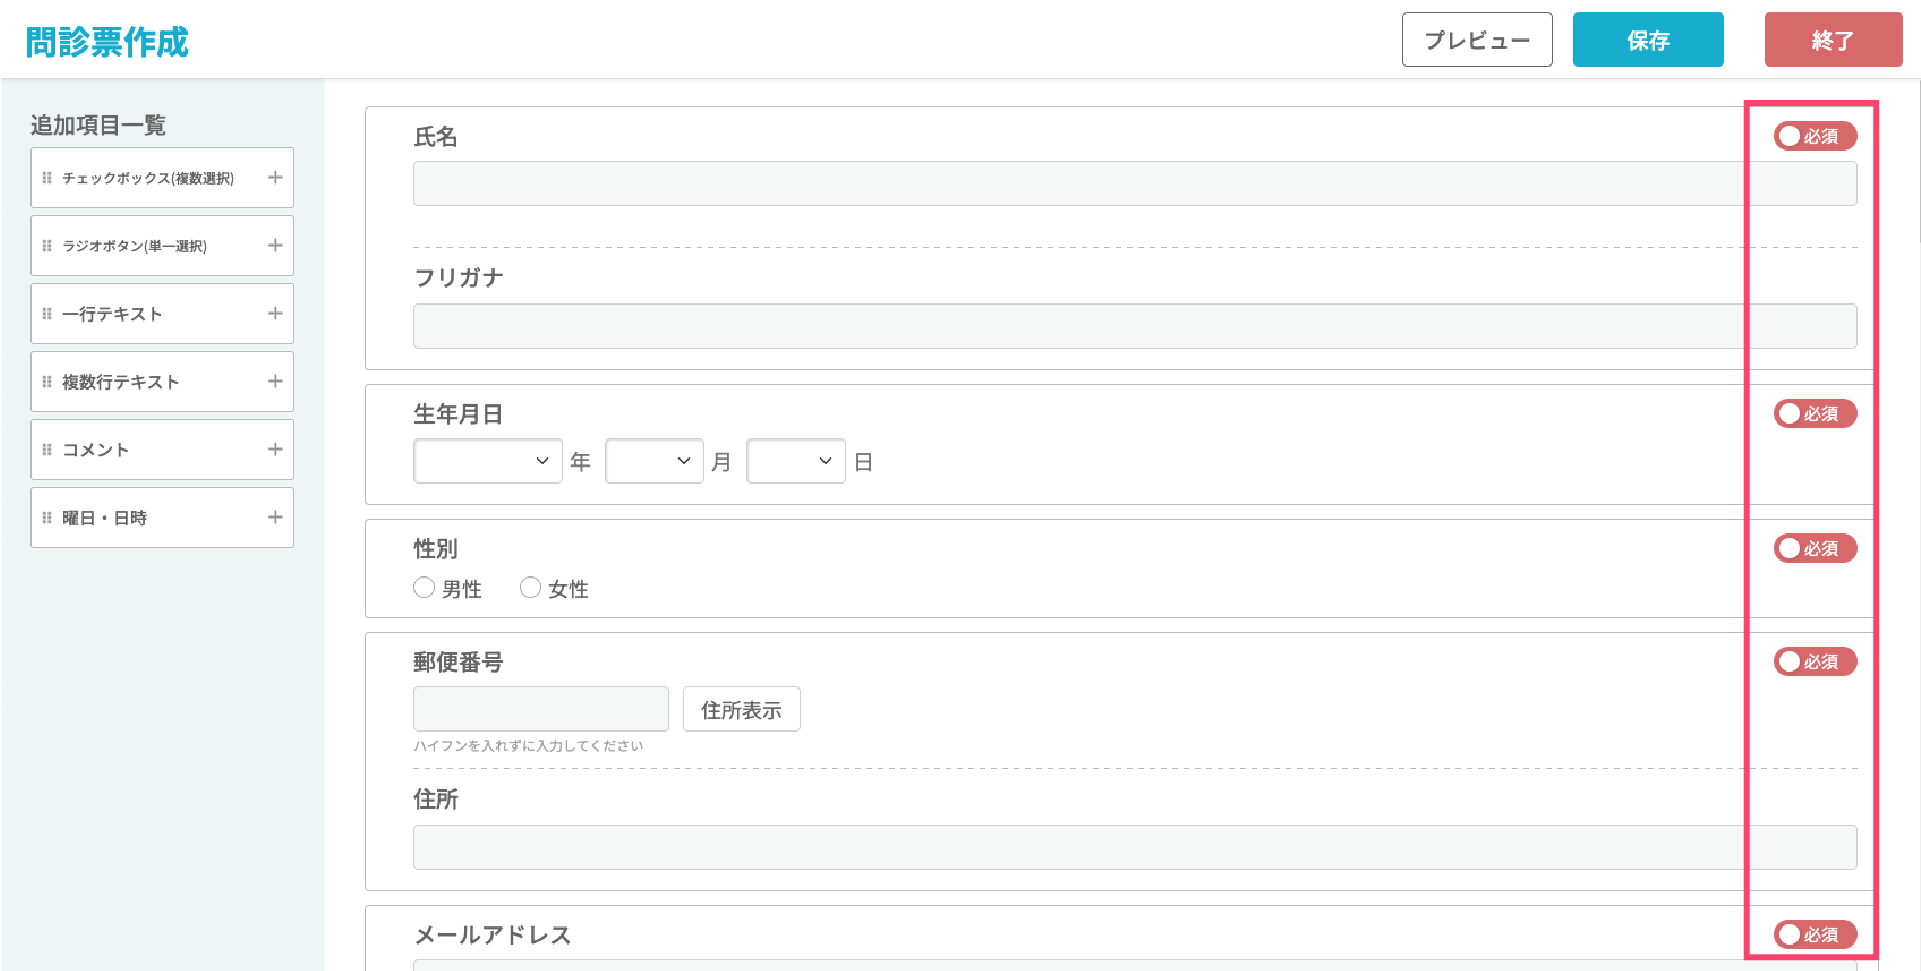Expand the birth day dropdown
Image resolution: width=1921 pixels, height=971 pixels.
(x=796, y=461)
